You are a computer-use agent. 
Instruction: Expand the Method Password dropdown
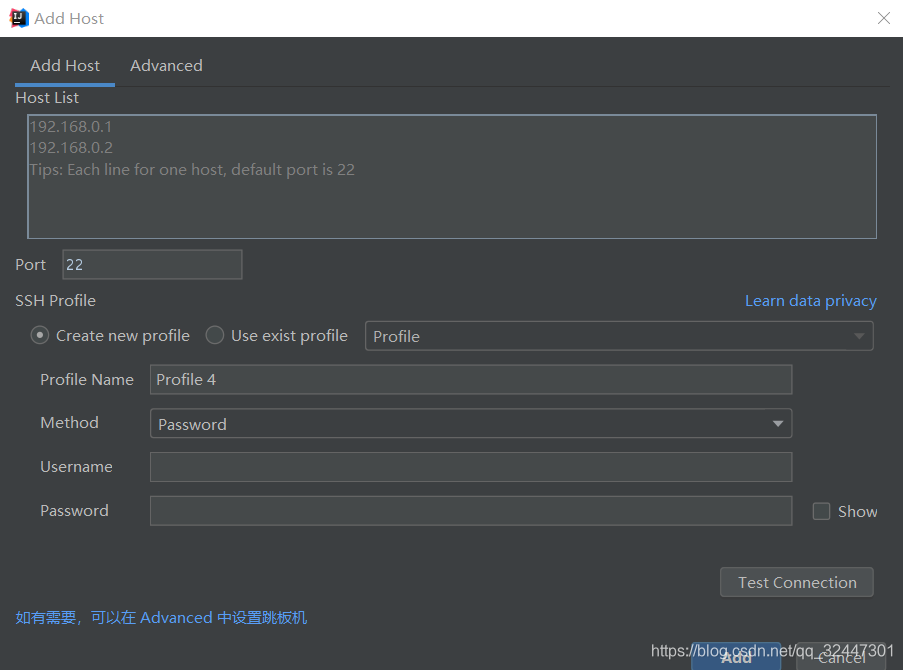(x=471, y=423)
